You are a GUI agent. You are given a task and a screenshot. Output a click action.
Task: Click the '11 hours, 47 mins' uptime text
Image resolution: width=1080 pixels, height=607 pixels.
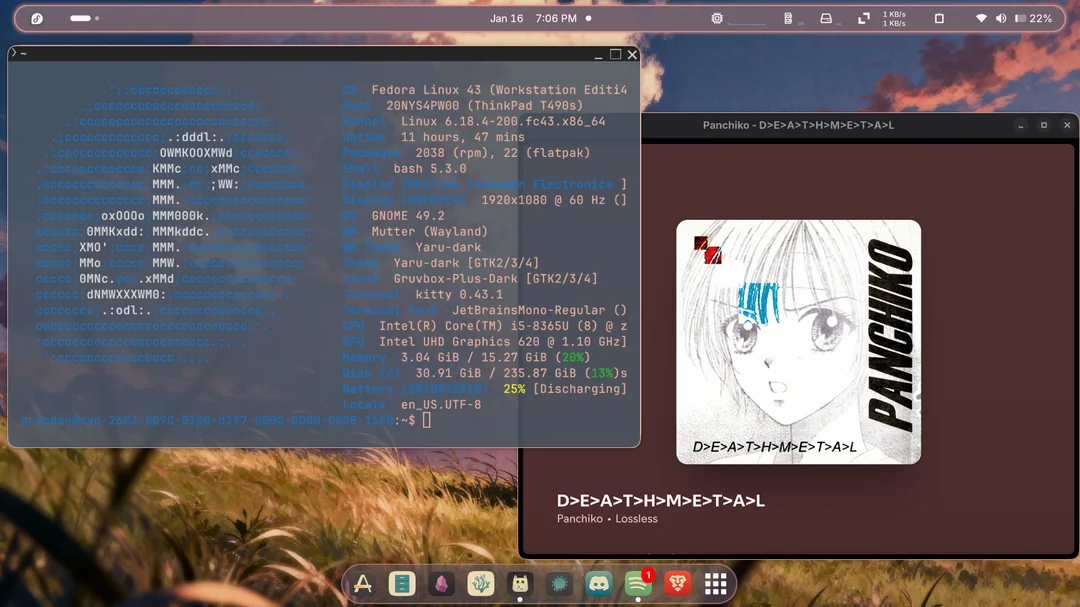pos(463,137)
